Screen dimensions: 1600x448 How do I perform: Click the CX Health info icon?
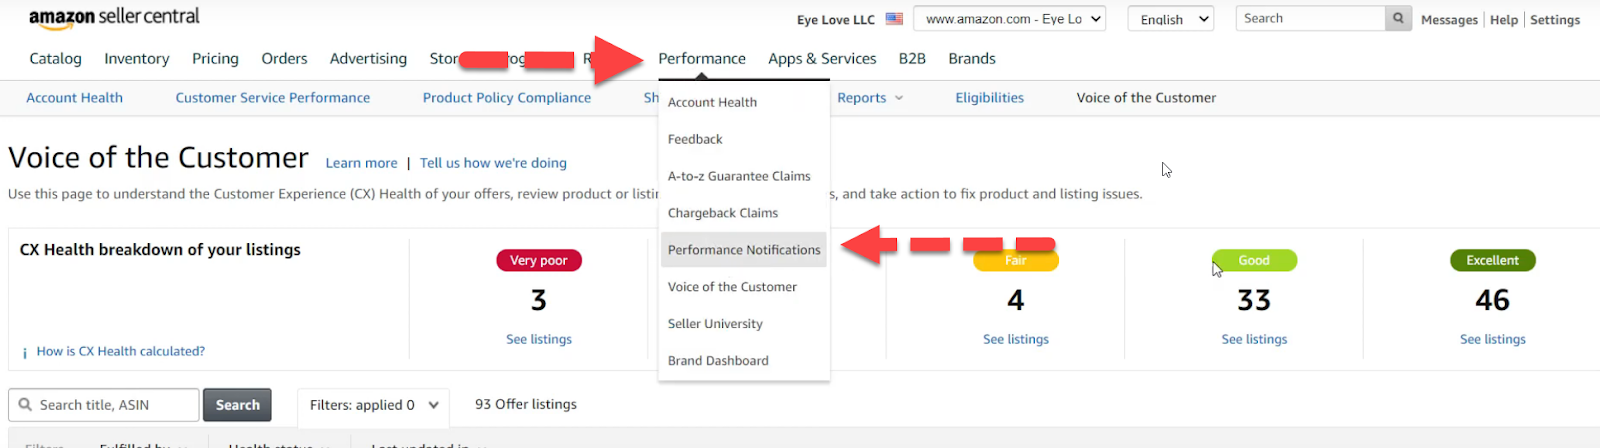pos(24,353)
